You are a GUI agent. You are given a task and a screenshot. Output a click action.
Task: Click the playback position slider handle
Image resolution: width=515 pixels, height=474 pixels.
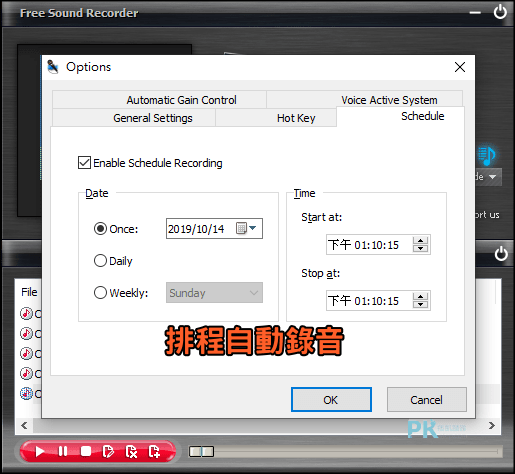click(x=201, y=452)
